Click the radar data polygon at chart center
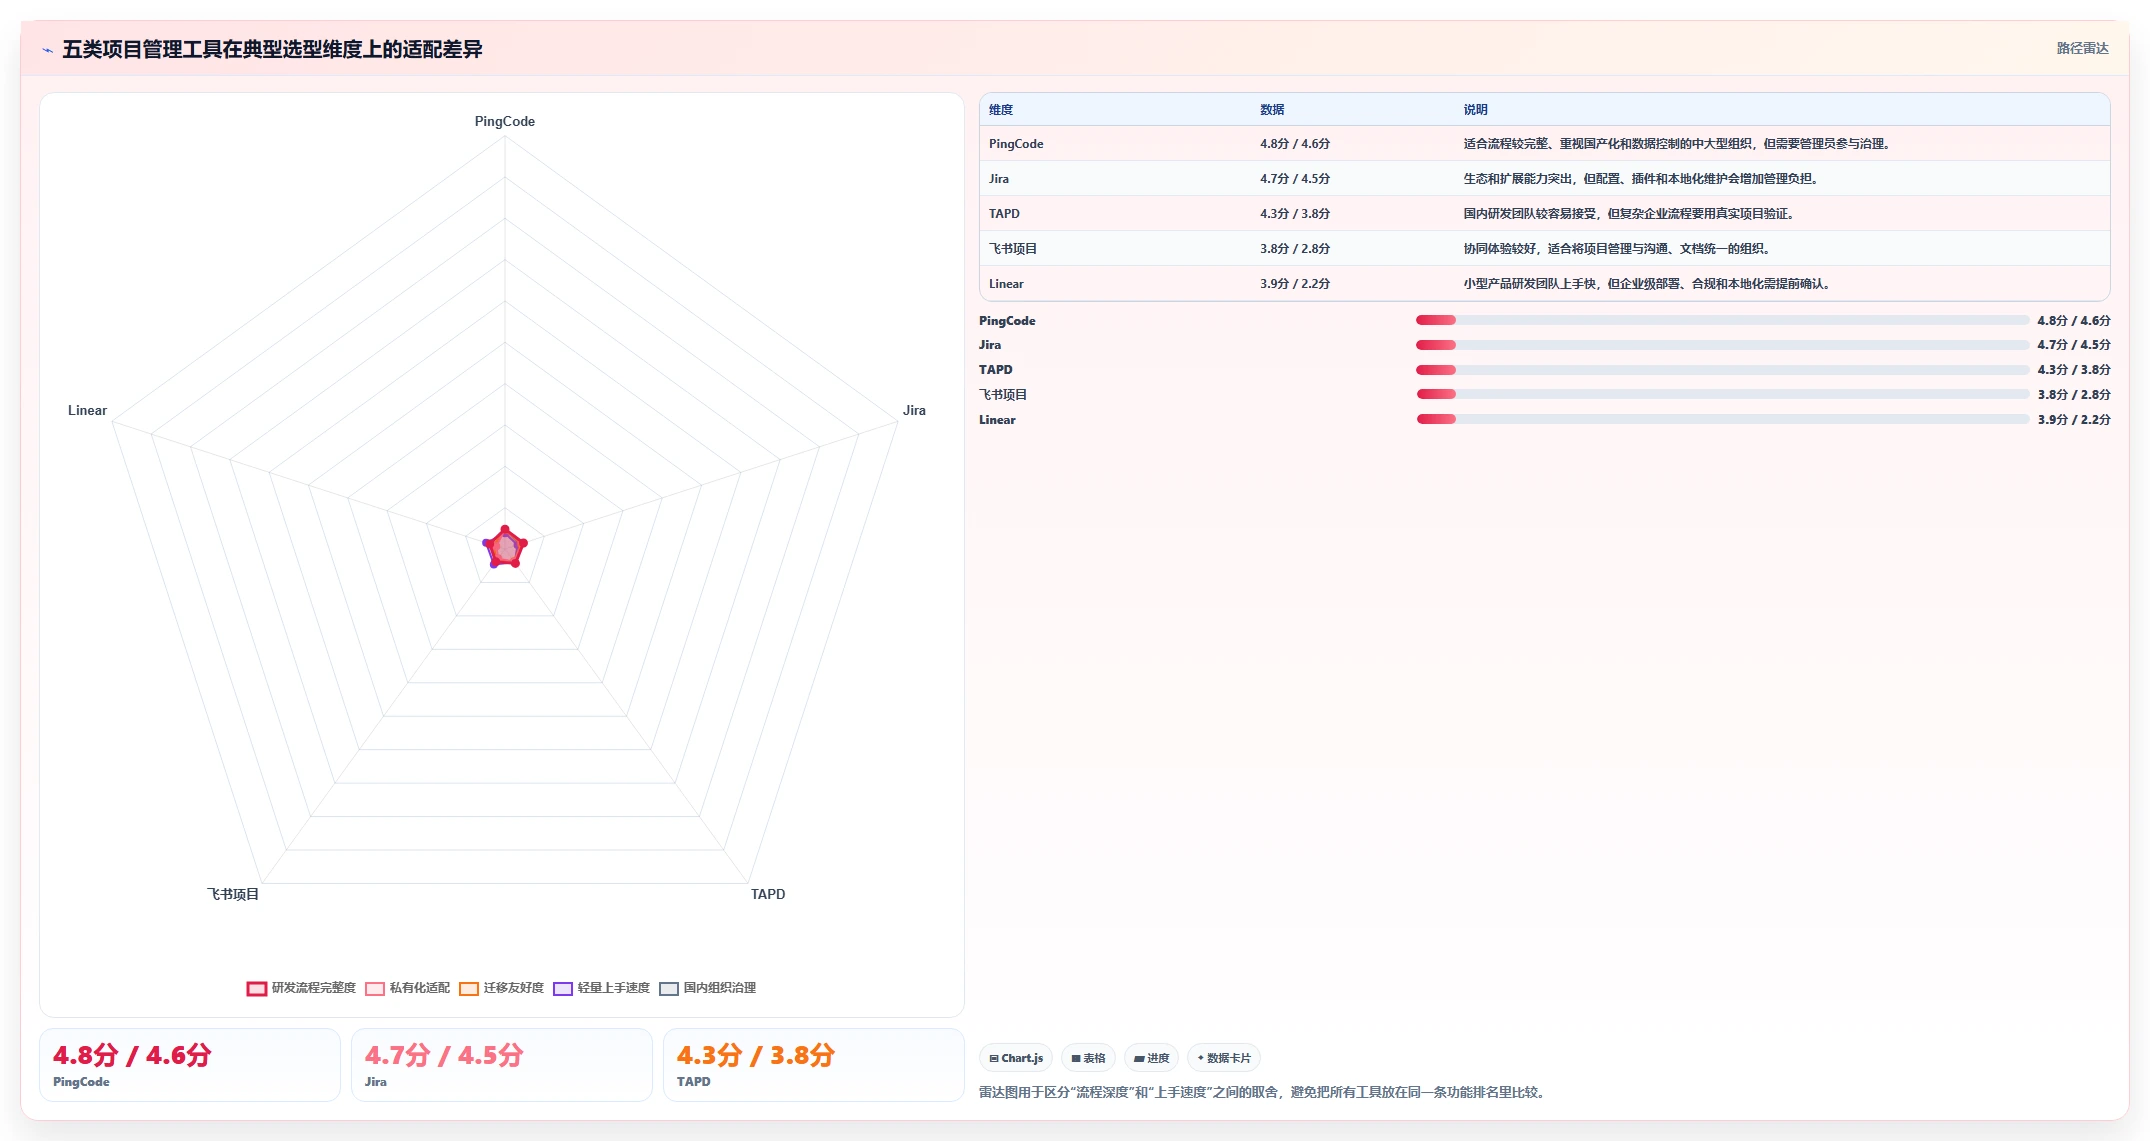The image size is (2150, 1141). [x=505, y=548]
